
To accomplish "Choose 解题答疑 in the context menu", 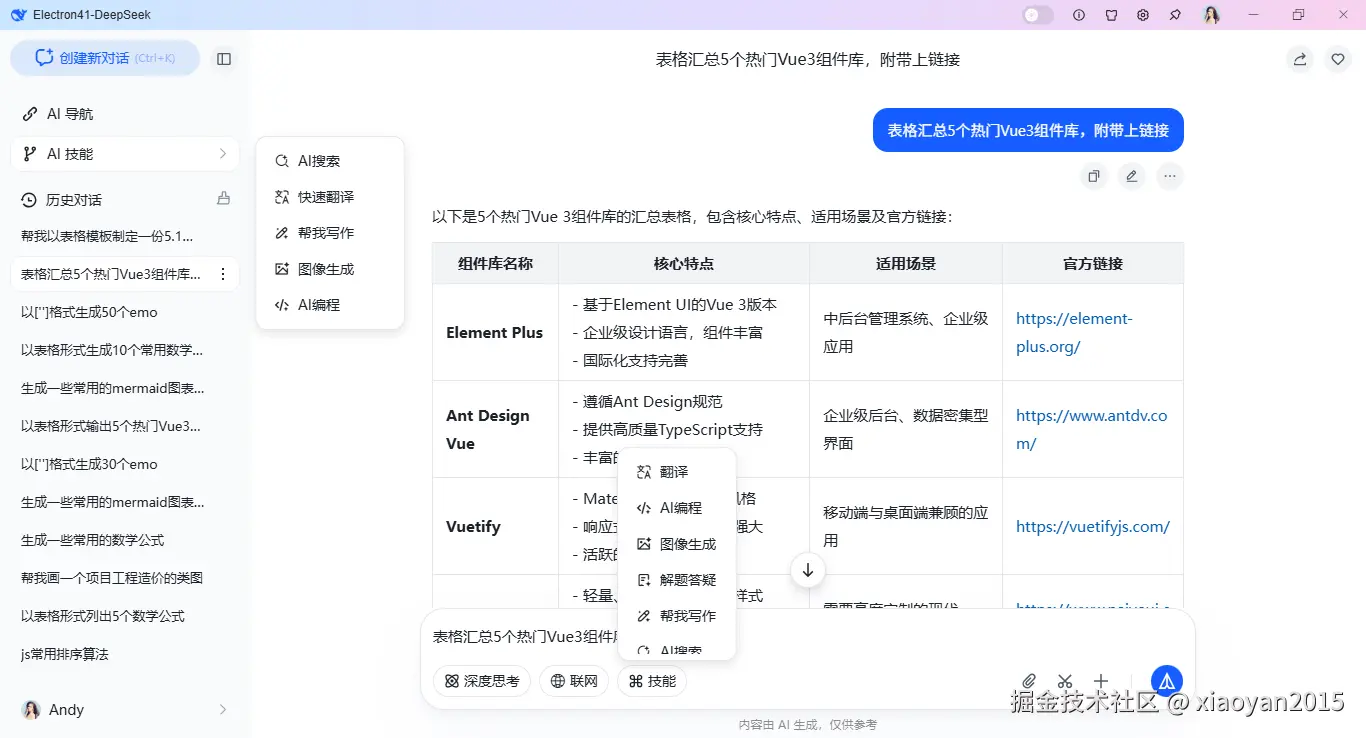I will 690,579.
